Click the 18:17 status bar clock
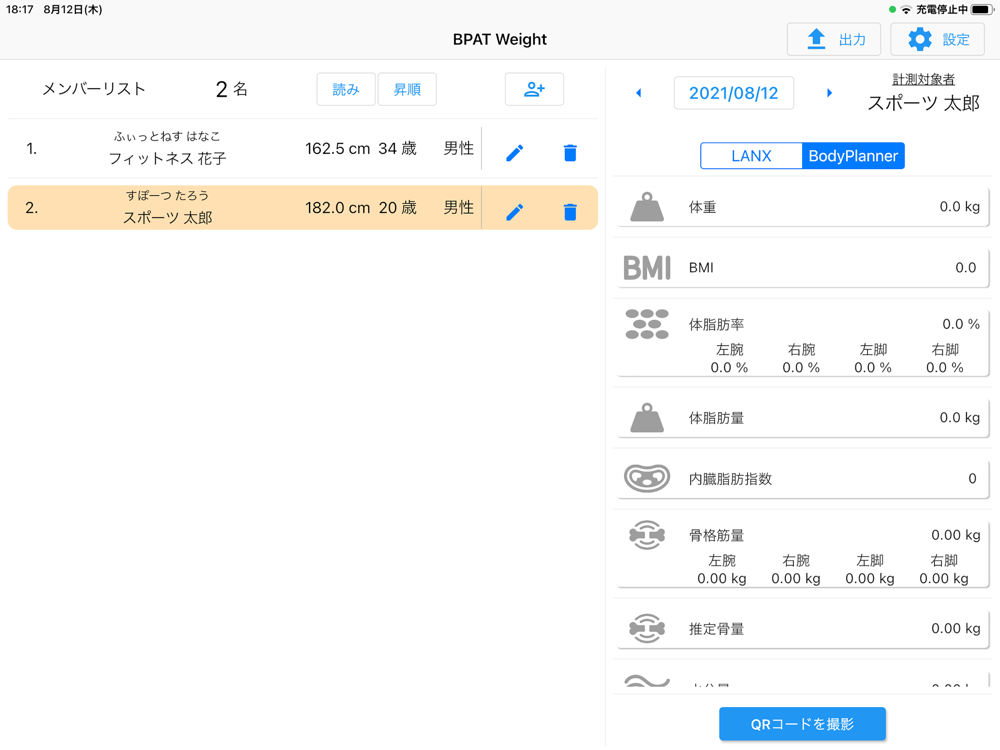This screenshot has height=750, width=1000. [20, 10]
